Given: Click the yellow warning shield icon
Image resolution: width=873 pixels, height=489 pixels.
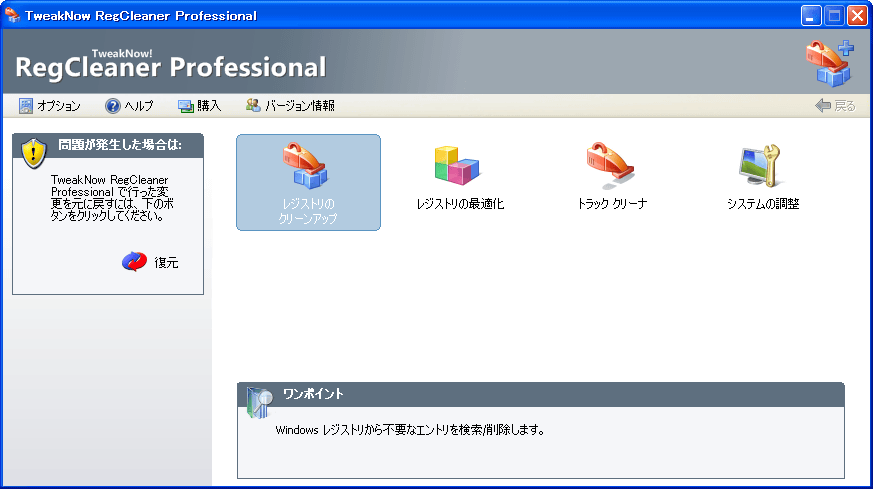Looking at the screenshot, I should coord(33,153).
